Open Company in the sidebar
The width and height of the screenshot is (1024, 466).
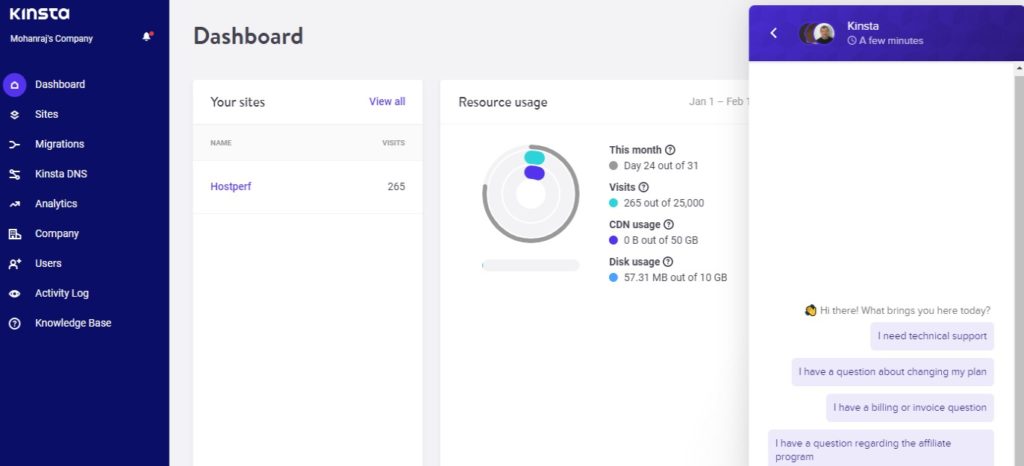(x=57, y=234)
